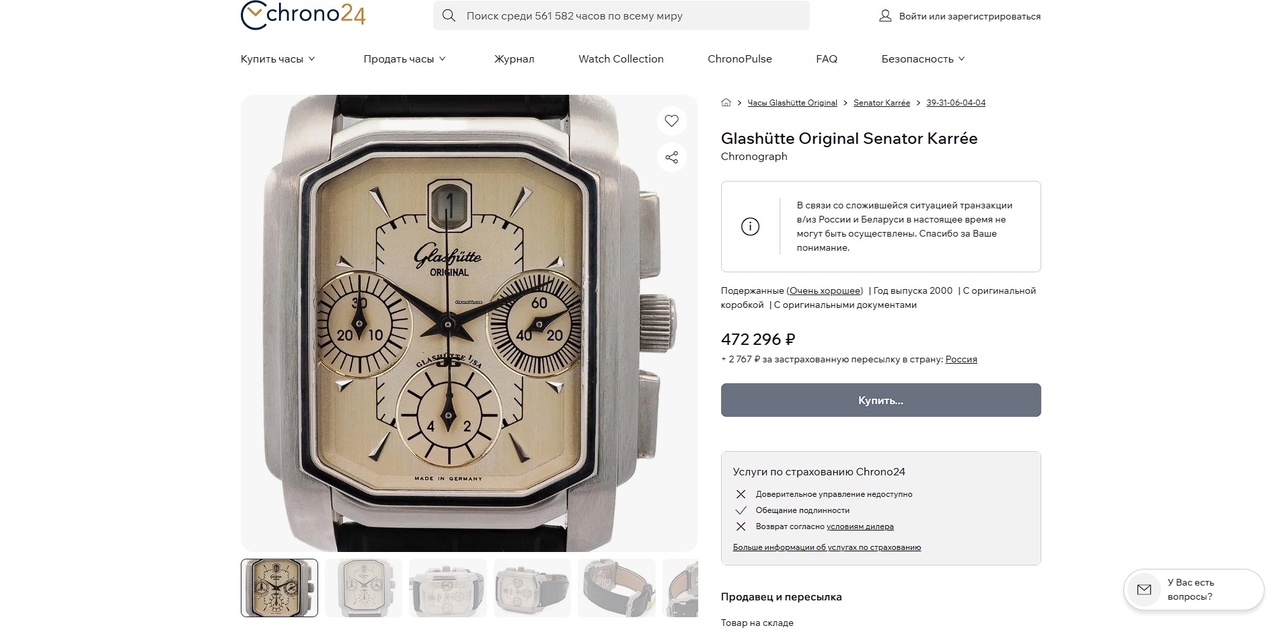Click the info icon in transaction notice

pos(750,227)
